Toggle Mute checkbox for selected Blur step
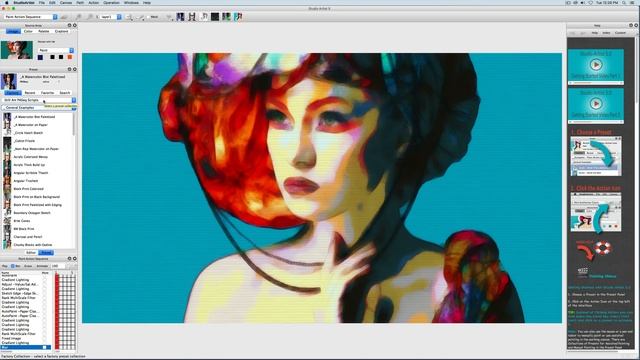The width and height of the screenshot is (640, 360). coord(45,347)
